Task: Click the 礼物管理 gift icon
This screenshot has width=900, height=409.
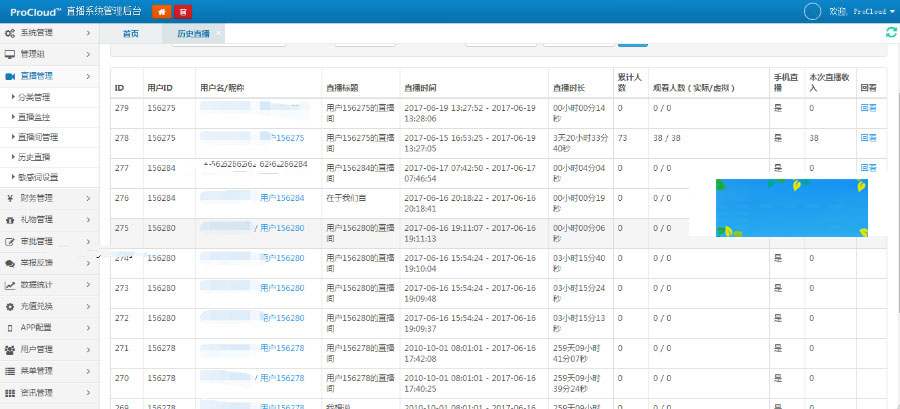Action: [x=10, y=219]
